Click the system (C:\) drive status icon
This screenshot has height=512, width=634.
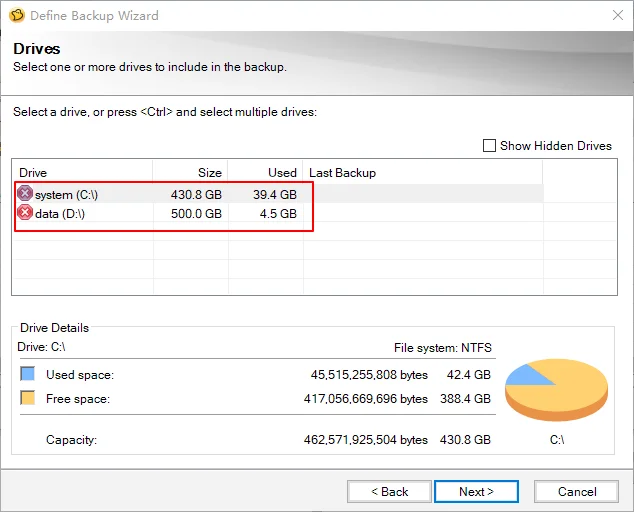[x=25, y=193]
